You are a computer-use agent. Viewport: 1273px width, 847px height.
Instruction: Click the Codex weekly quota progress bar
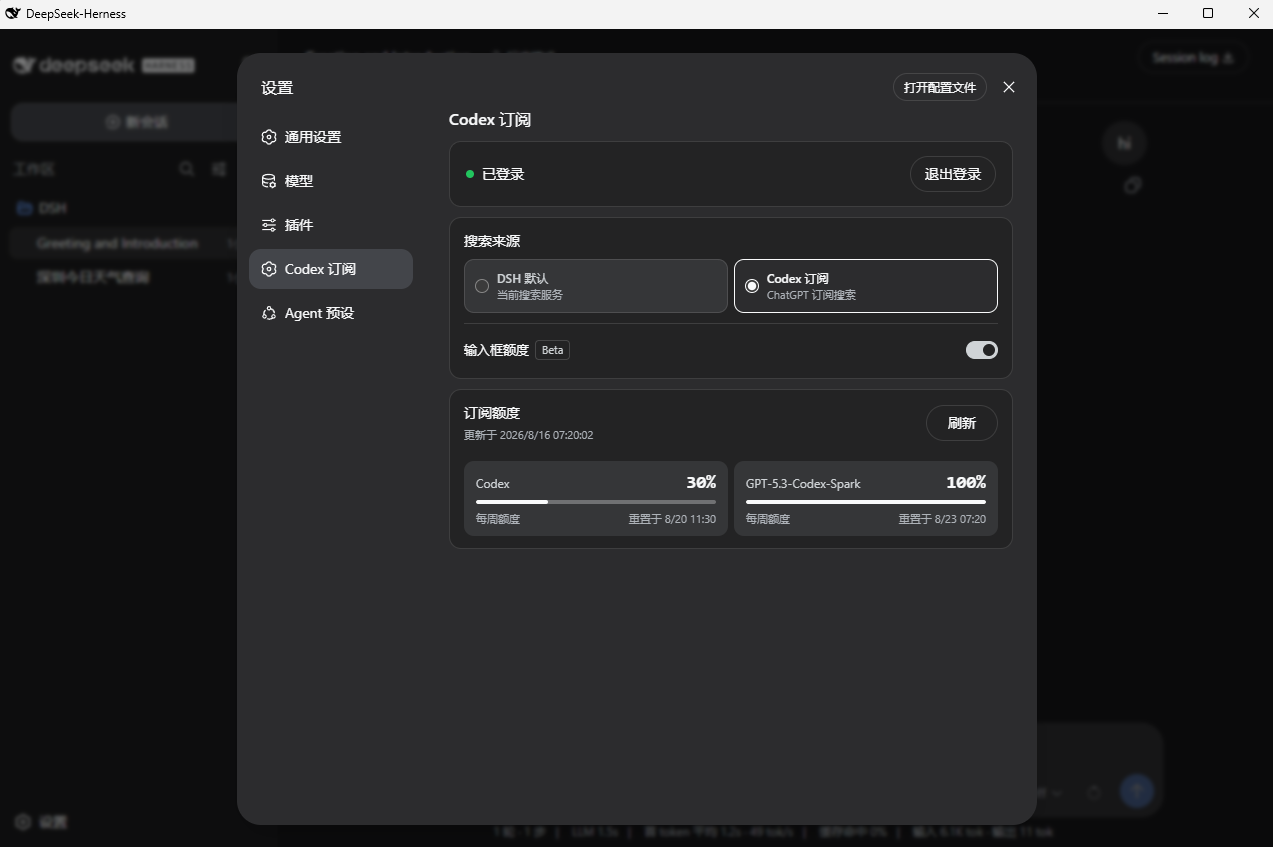coord(596,502)
